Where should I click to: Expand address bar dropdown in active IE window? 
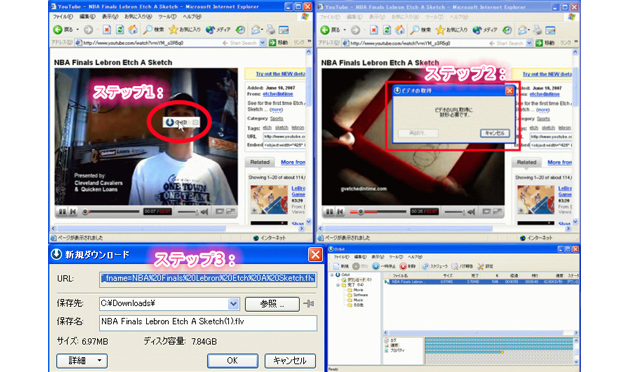click(x=262, y=43)
